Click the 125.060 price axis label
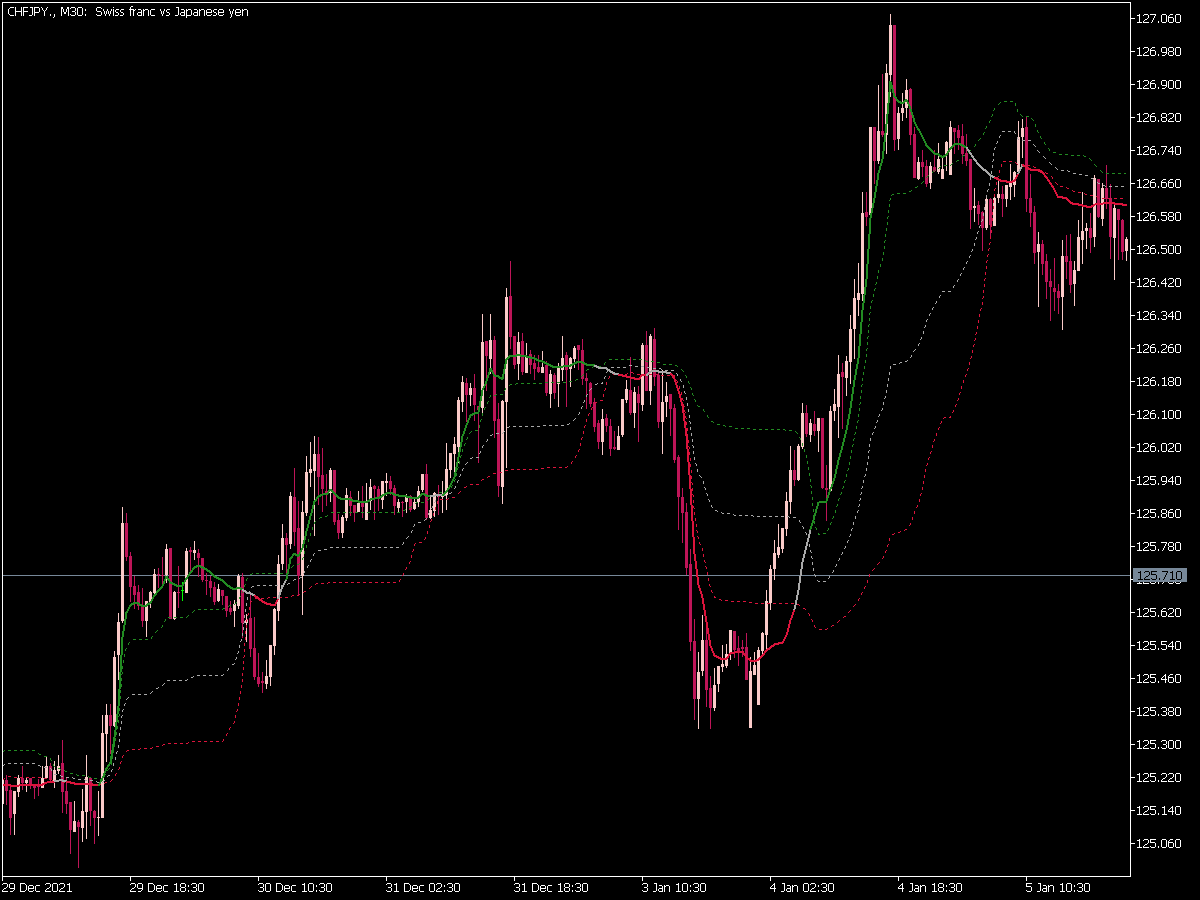The width and height of the screenshot is (1200, 900). (1158, 844)
